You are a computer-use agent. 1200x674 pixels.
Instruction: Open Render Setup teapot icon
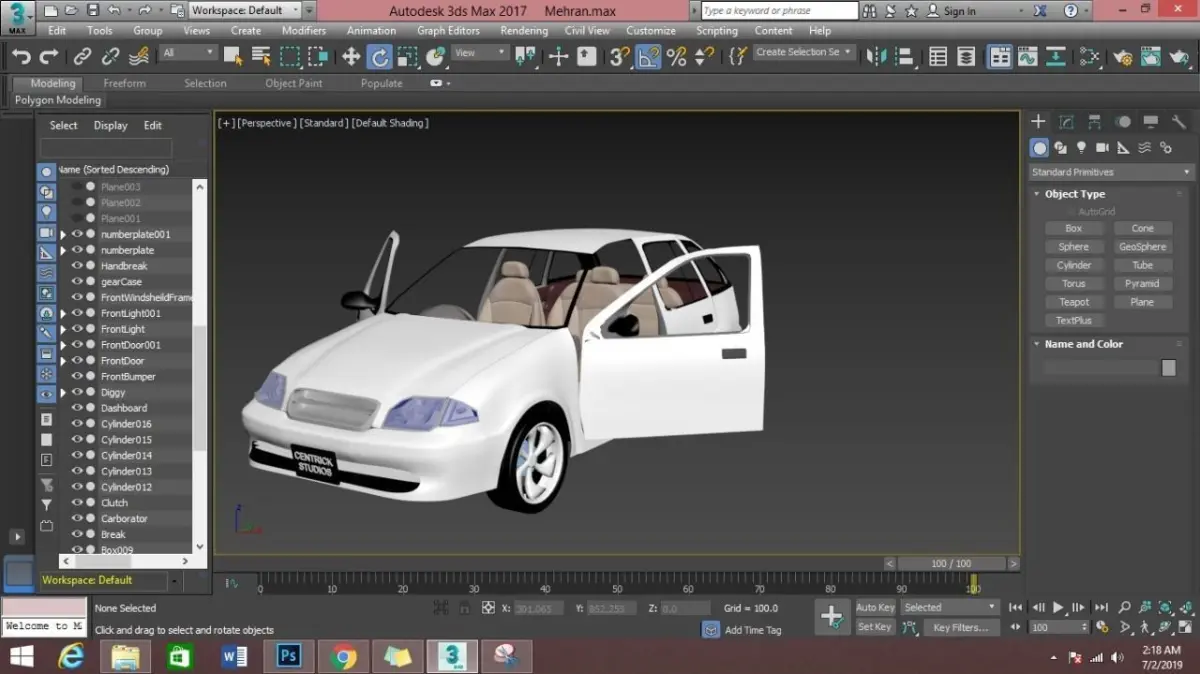point(1122,57)
